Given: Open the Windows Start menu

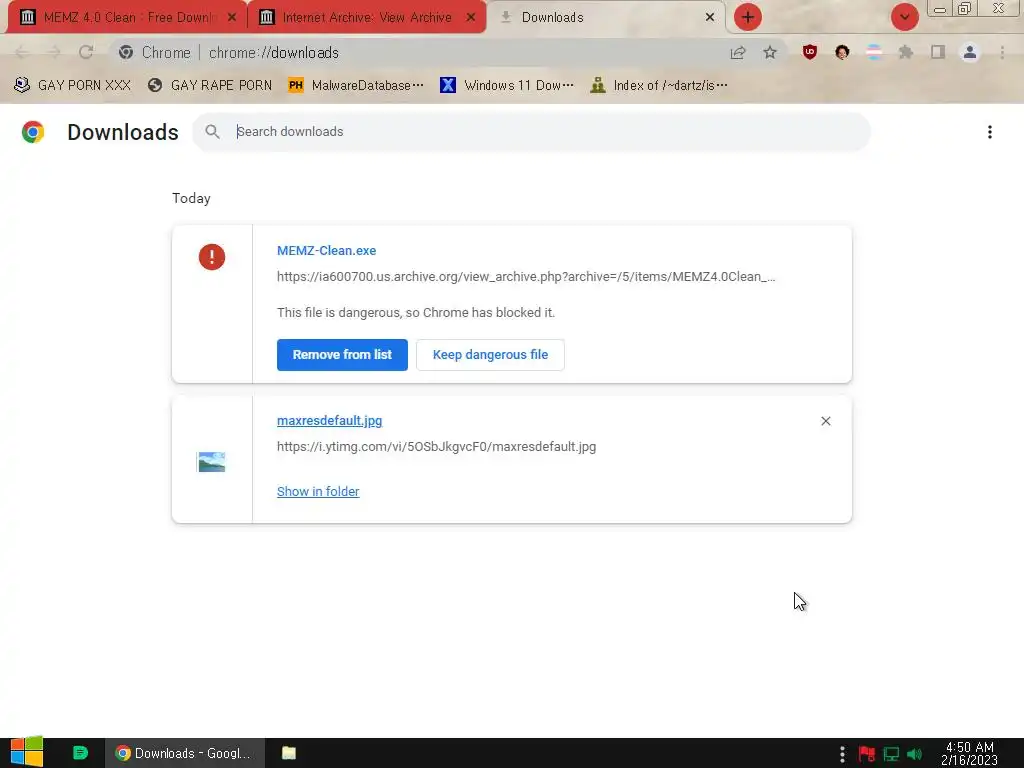Looking at the screenshot, I should pyautogui.click(x=26, y=752).
